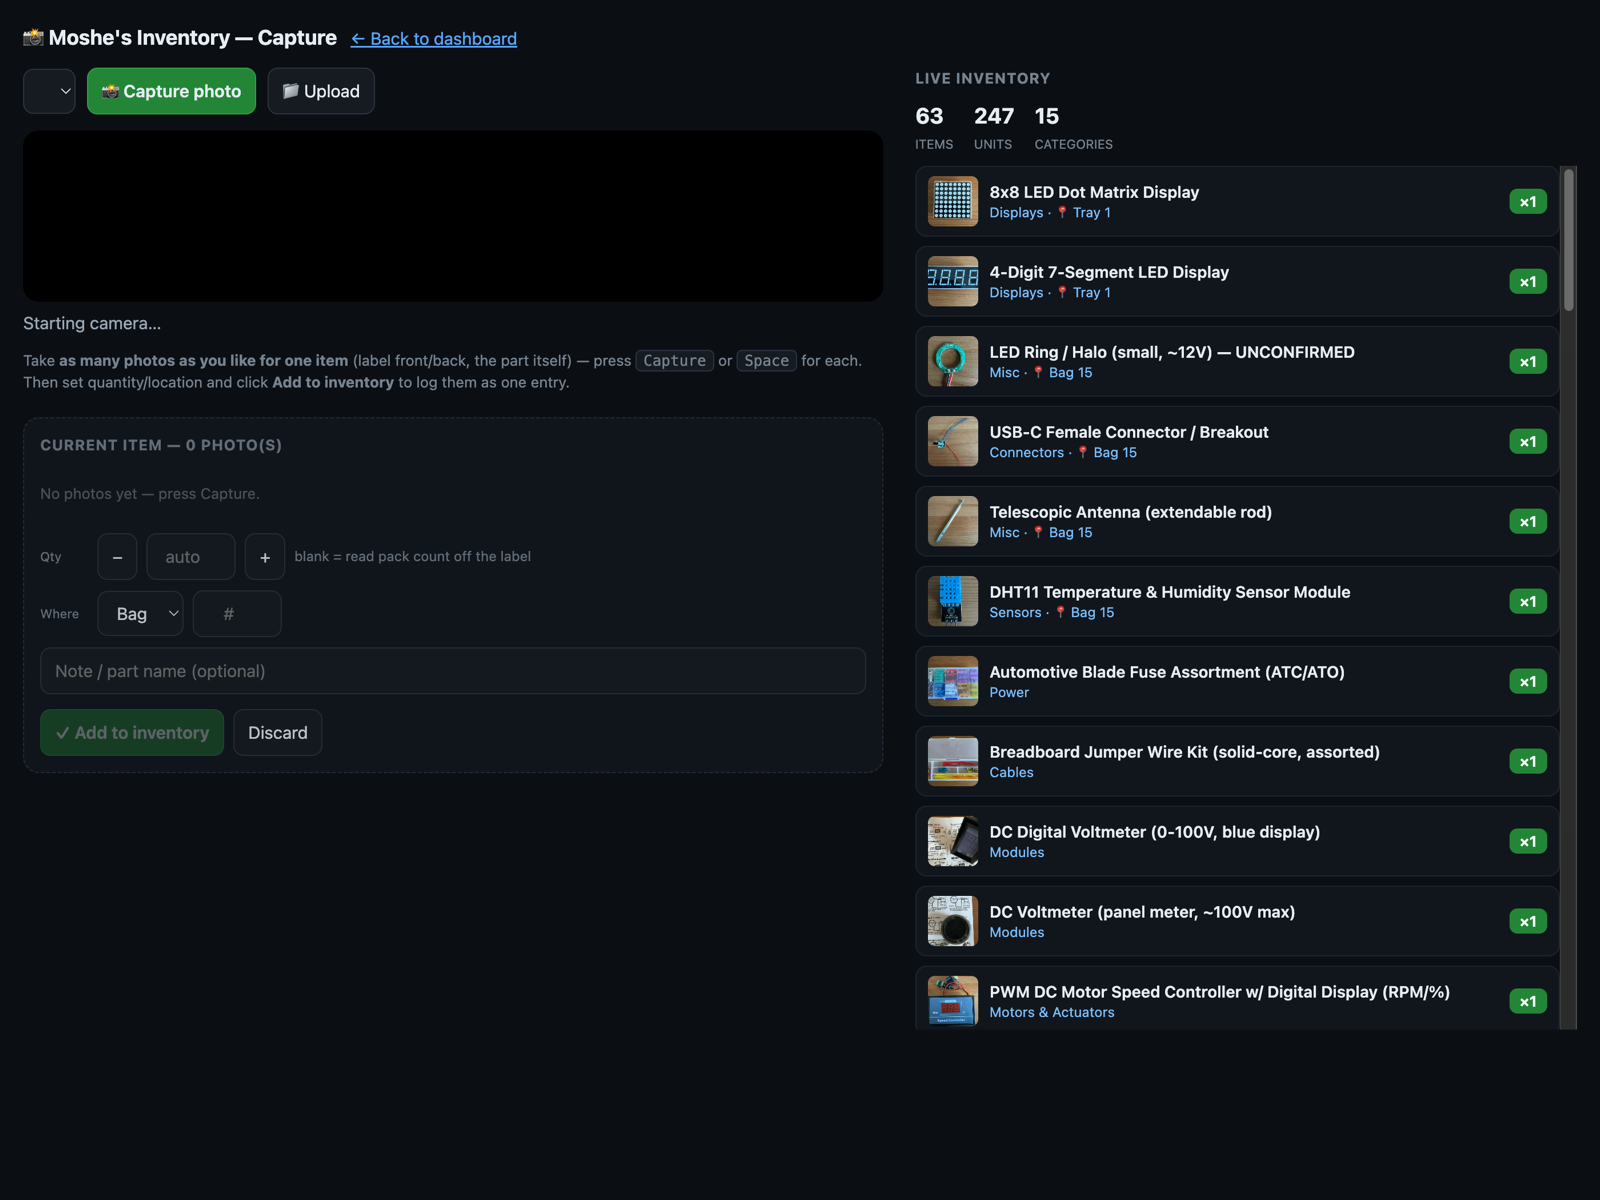This screenshot has height=1200, width=1600.
Task: Click Power category under Blade Fuse Assortment
Action: [1009, 693]
